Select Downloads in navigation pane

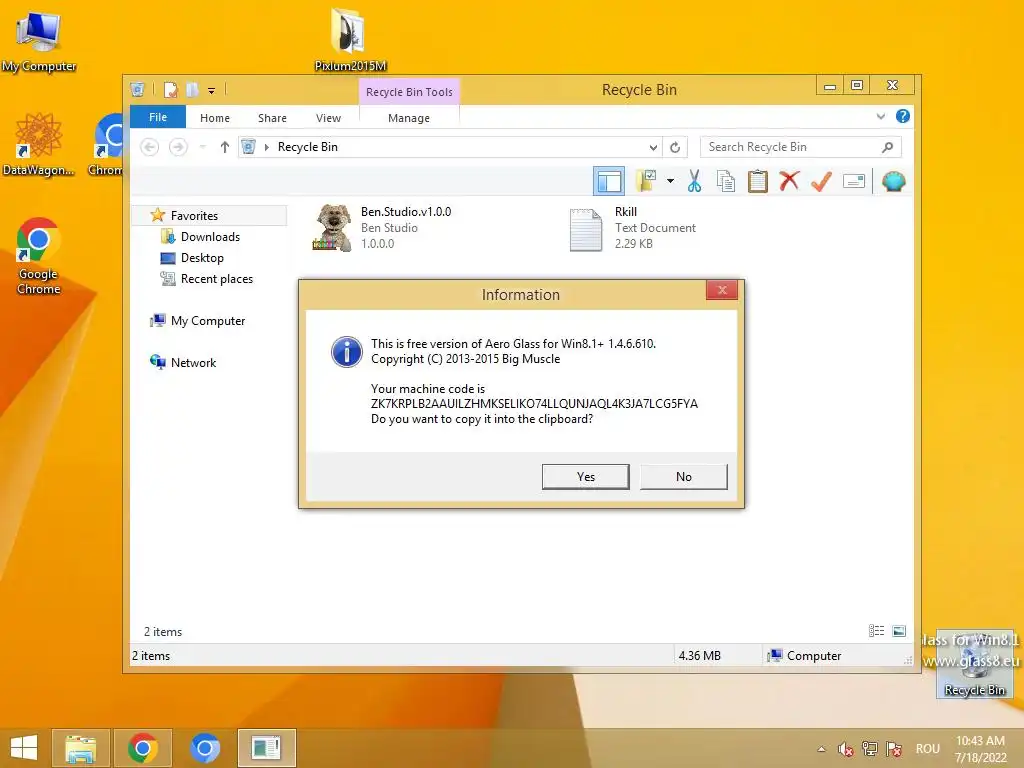pyautogui.click(x=210, y=236)
